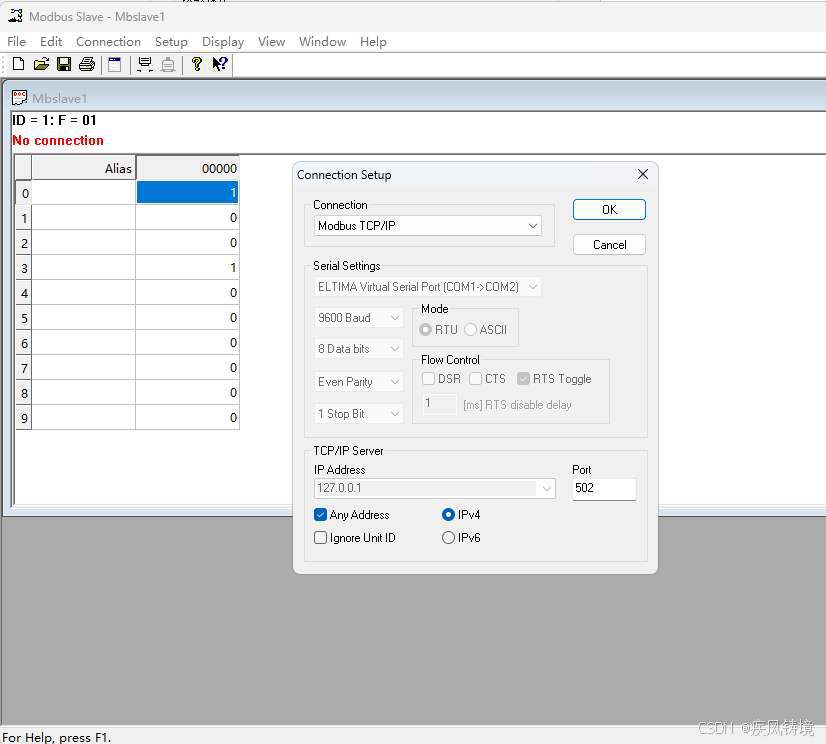Open the Connection type dropdown
826x744 pixels.
pyautogui.click(x=428, y=226)
